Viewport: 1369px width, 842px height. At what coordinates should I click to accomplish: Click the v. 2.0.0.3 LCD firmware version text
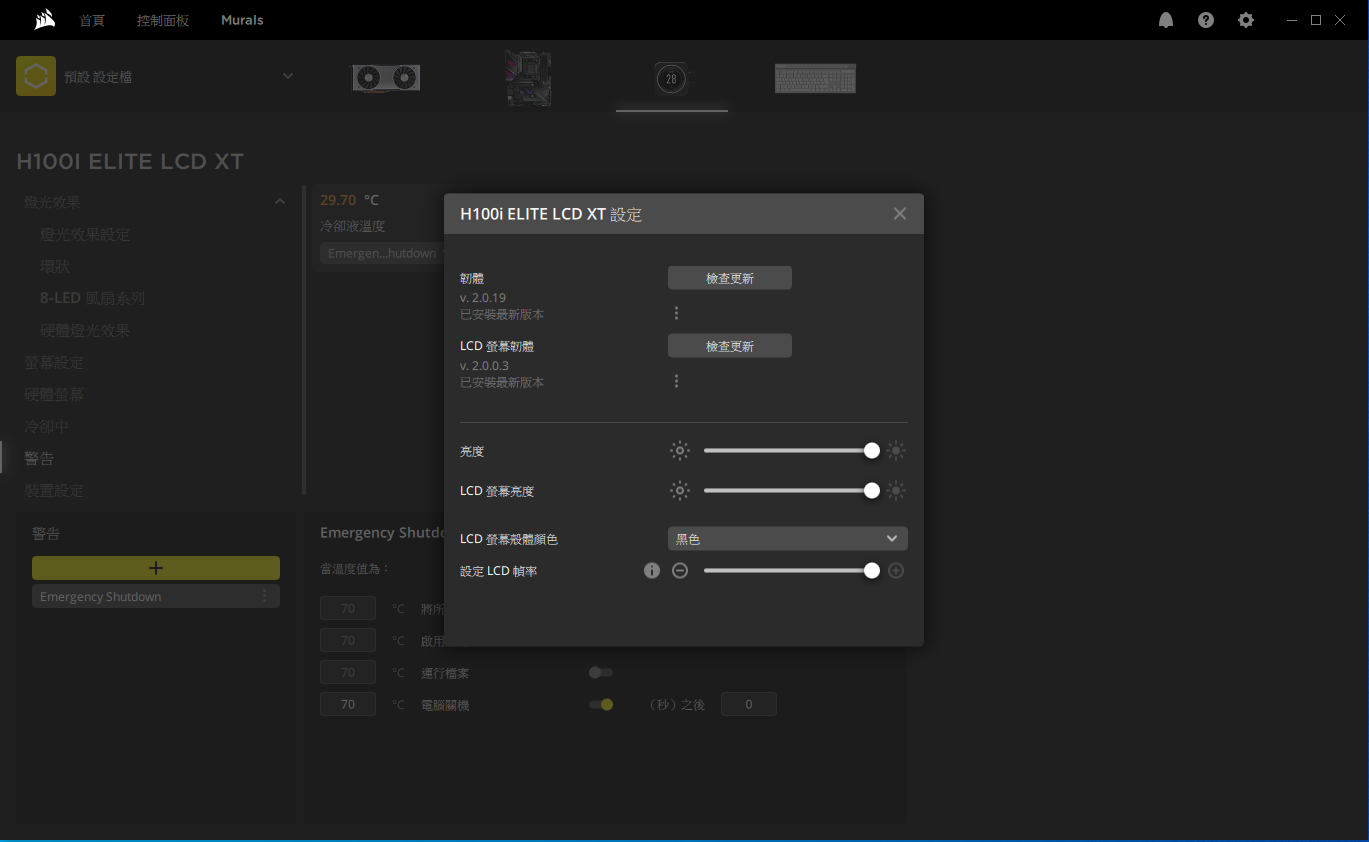click(484, 366)
